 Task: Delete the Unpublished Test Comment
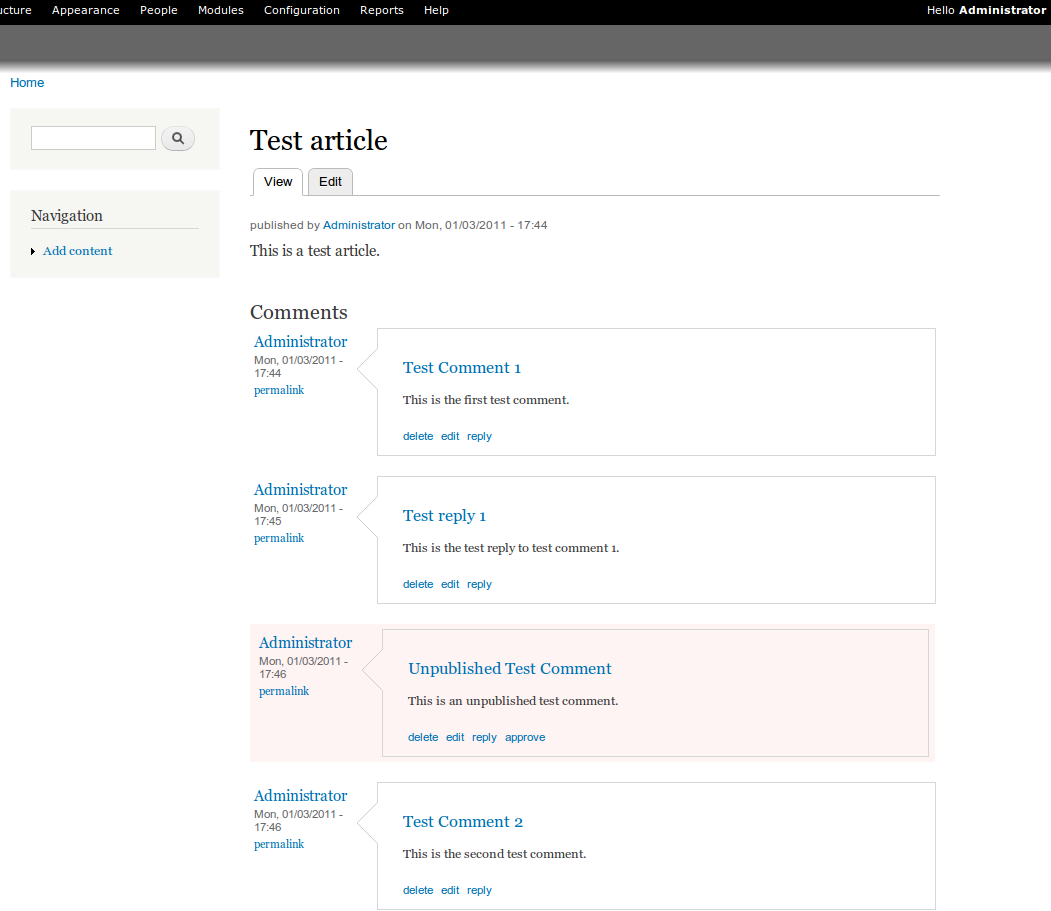click(x=423, y=737)
